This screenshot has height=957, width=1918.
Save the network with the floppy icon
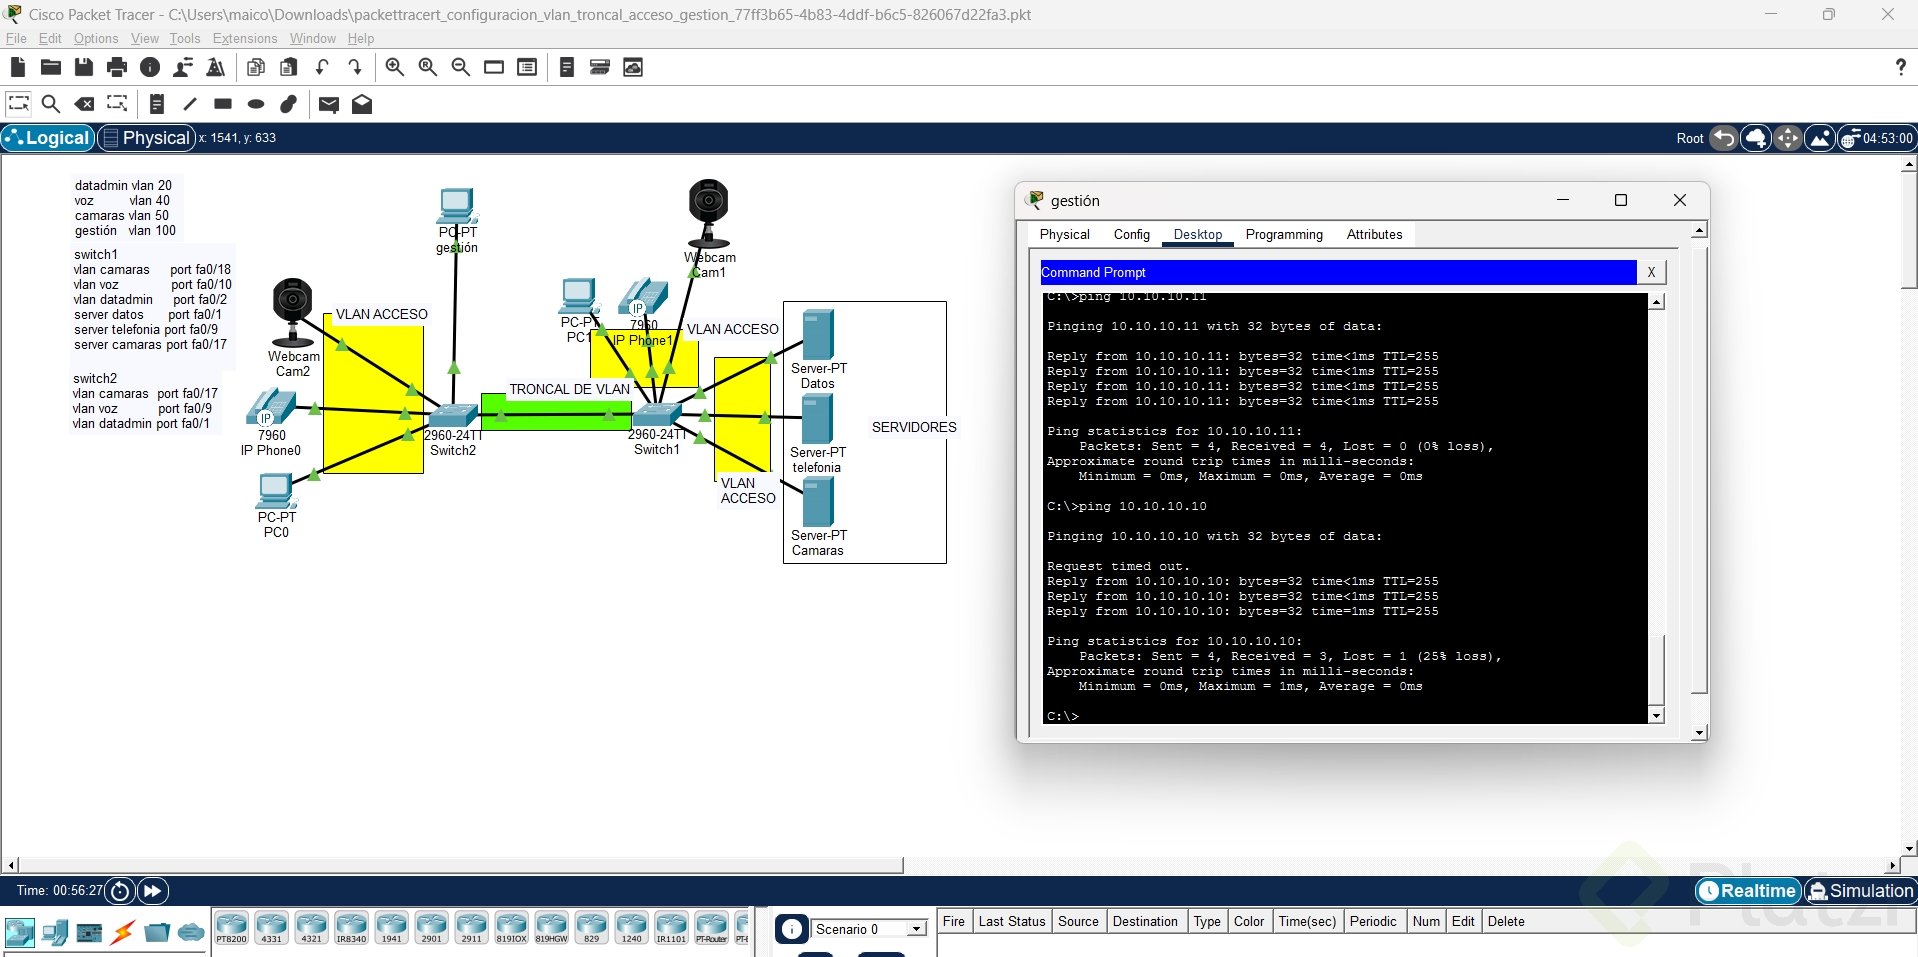click(x=84, y=67)
